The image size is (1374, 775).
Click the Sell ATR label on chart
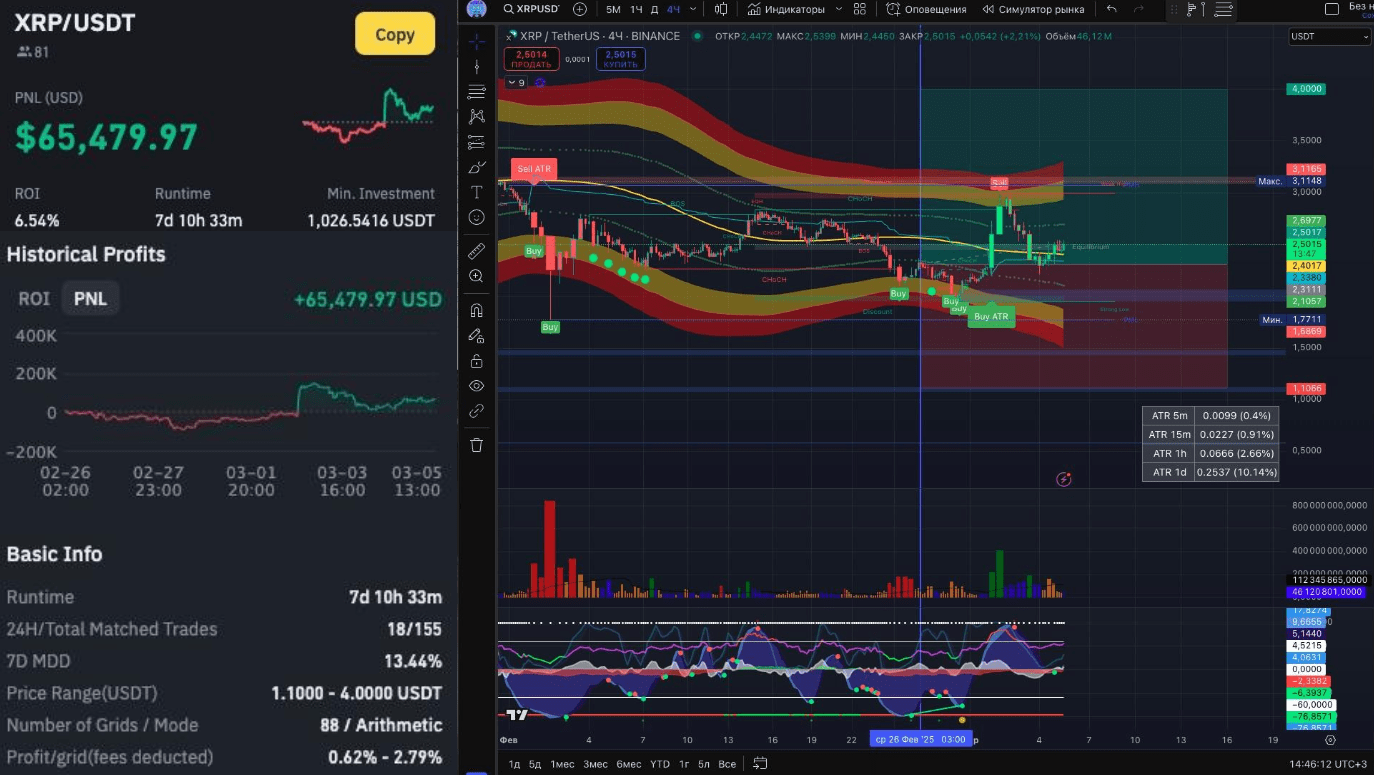pos(532,168)
